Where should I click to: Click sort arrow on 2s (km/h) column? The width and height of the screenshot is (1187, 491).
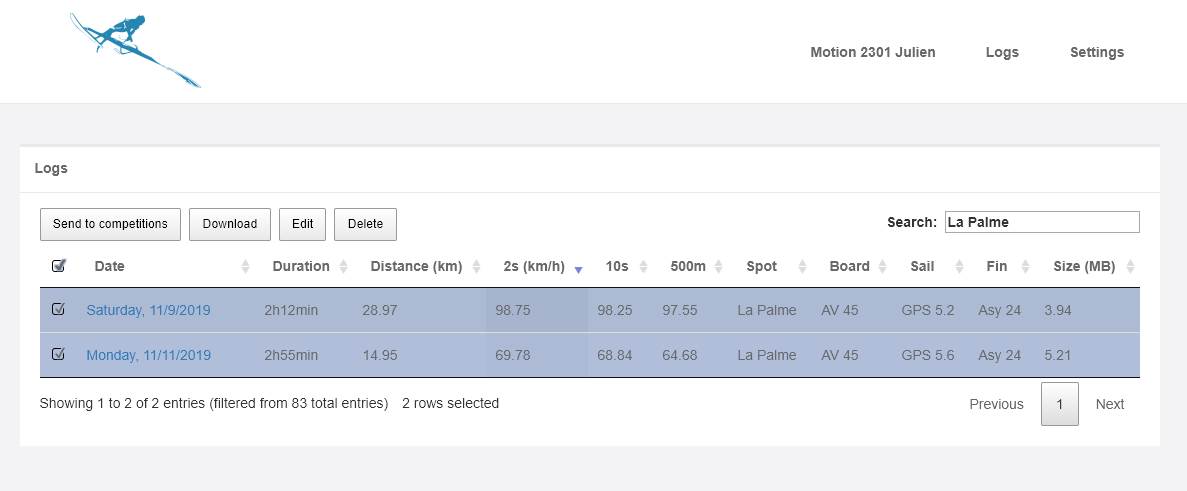pyautogui.click(x=578, y=268)
